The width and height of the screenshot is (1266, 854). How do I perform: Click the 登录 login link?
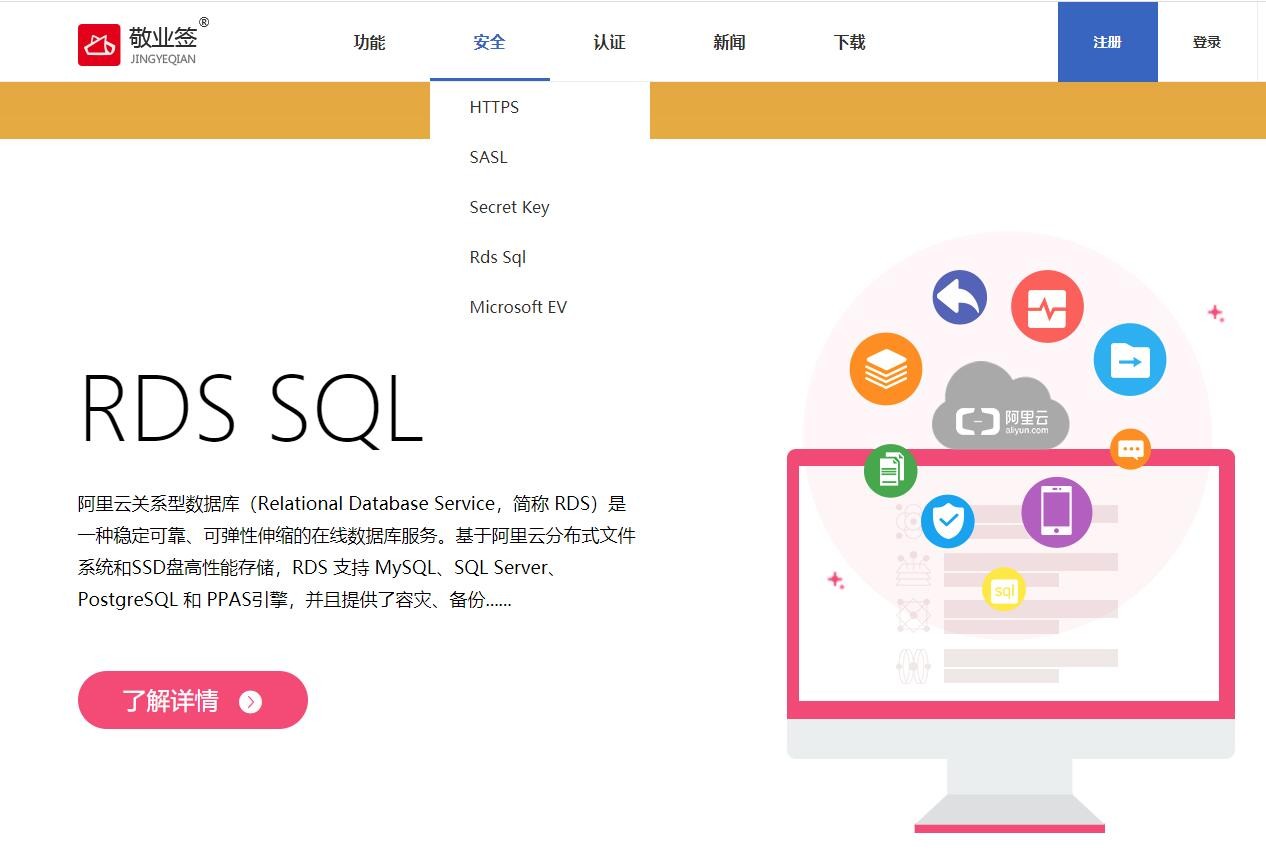pyautogui.click(x=1207, y=42)
